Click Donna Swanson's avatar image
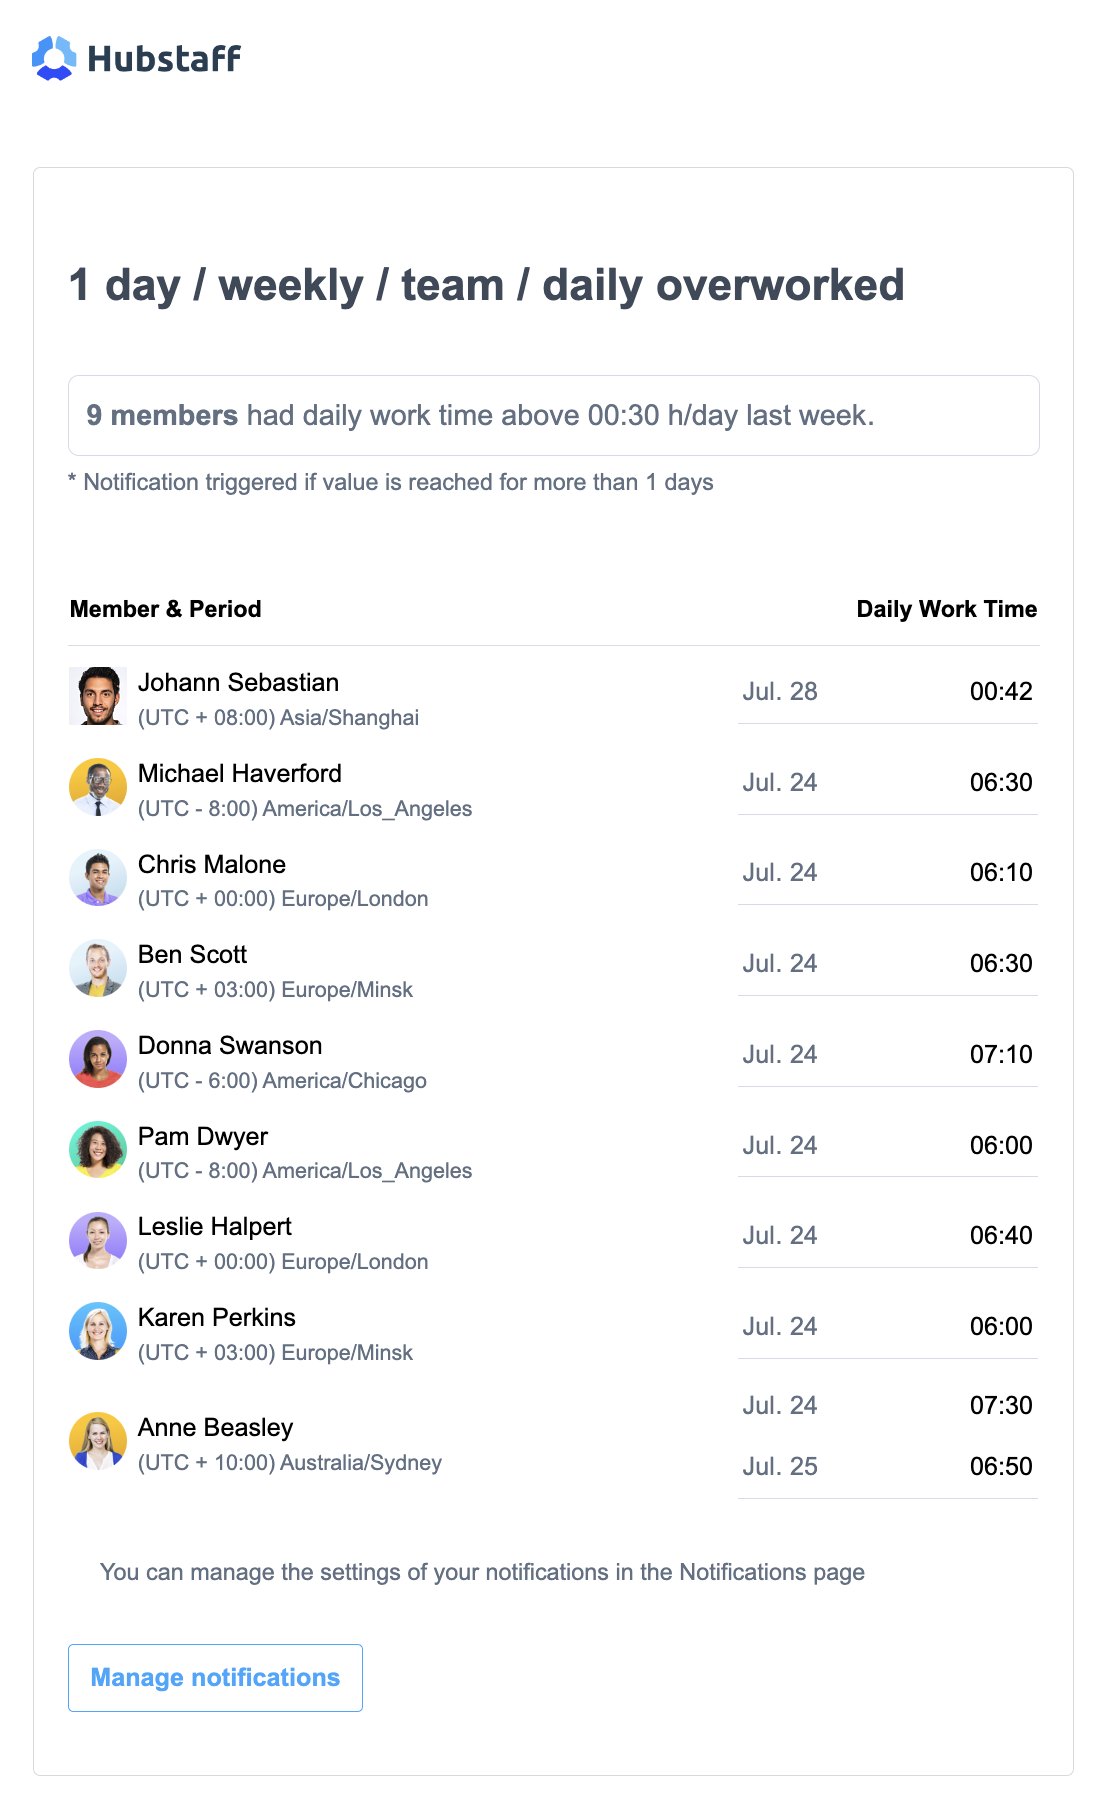 click(x=98, y=1059)
